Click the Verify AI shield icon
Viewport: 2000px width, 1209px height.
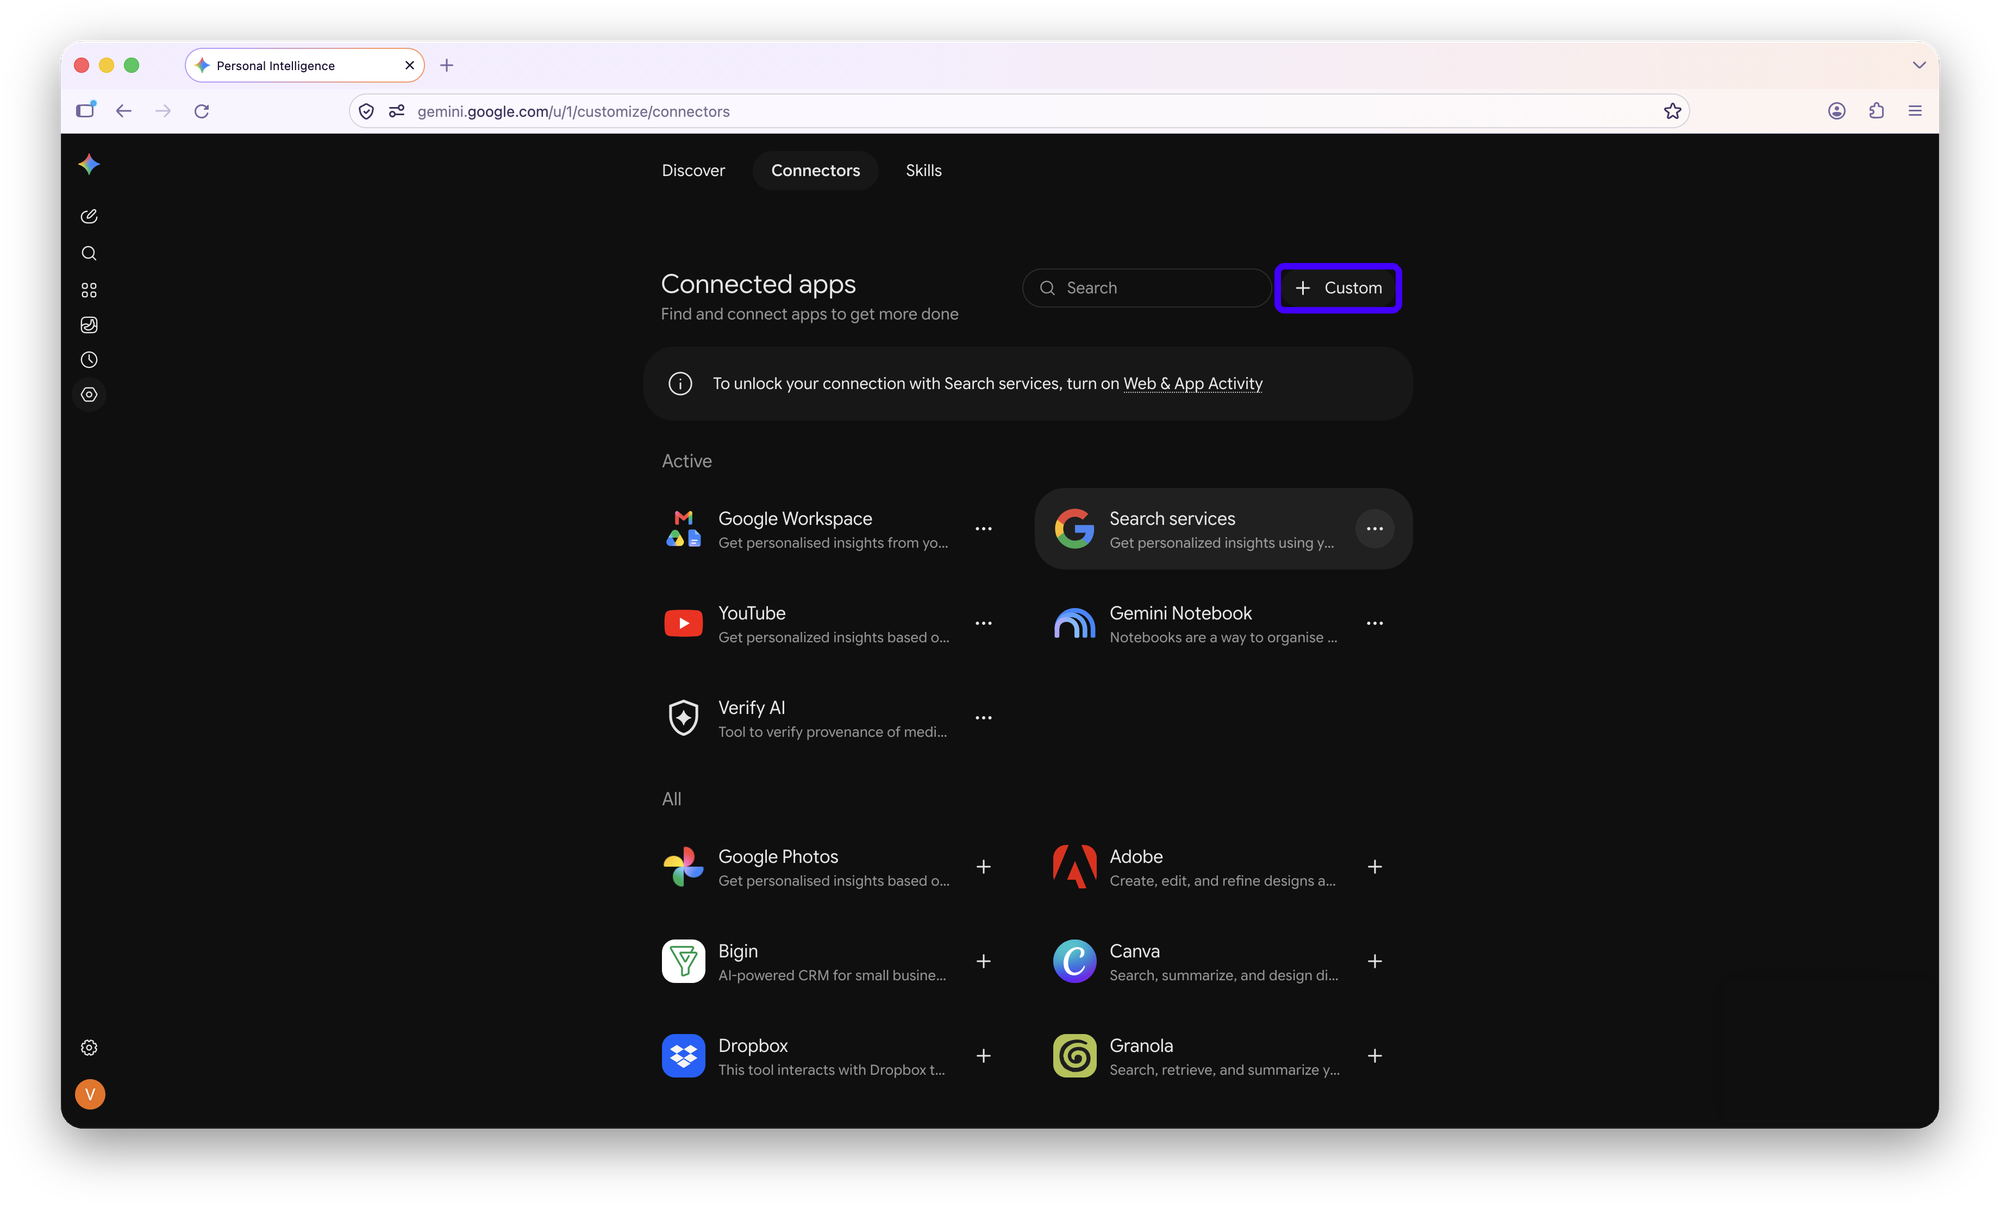pos(683,717)
